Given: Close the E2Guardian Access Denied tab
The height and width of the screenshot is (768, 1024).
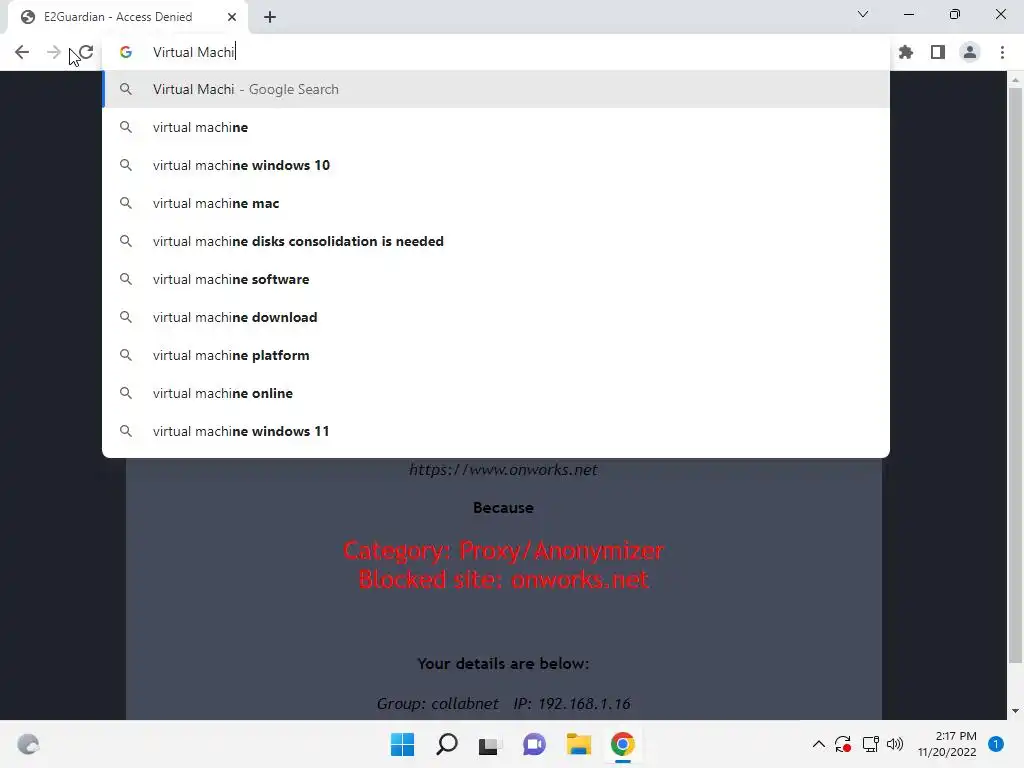Looking at the screenshot, I should click(x=232, y=17).
